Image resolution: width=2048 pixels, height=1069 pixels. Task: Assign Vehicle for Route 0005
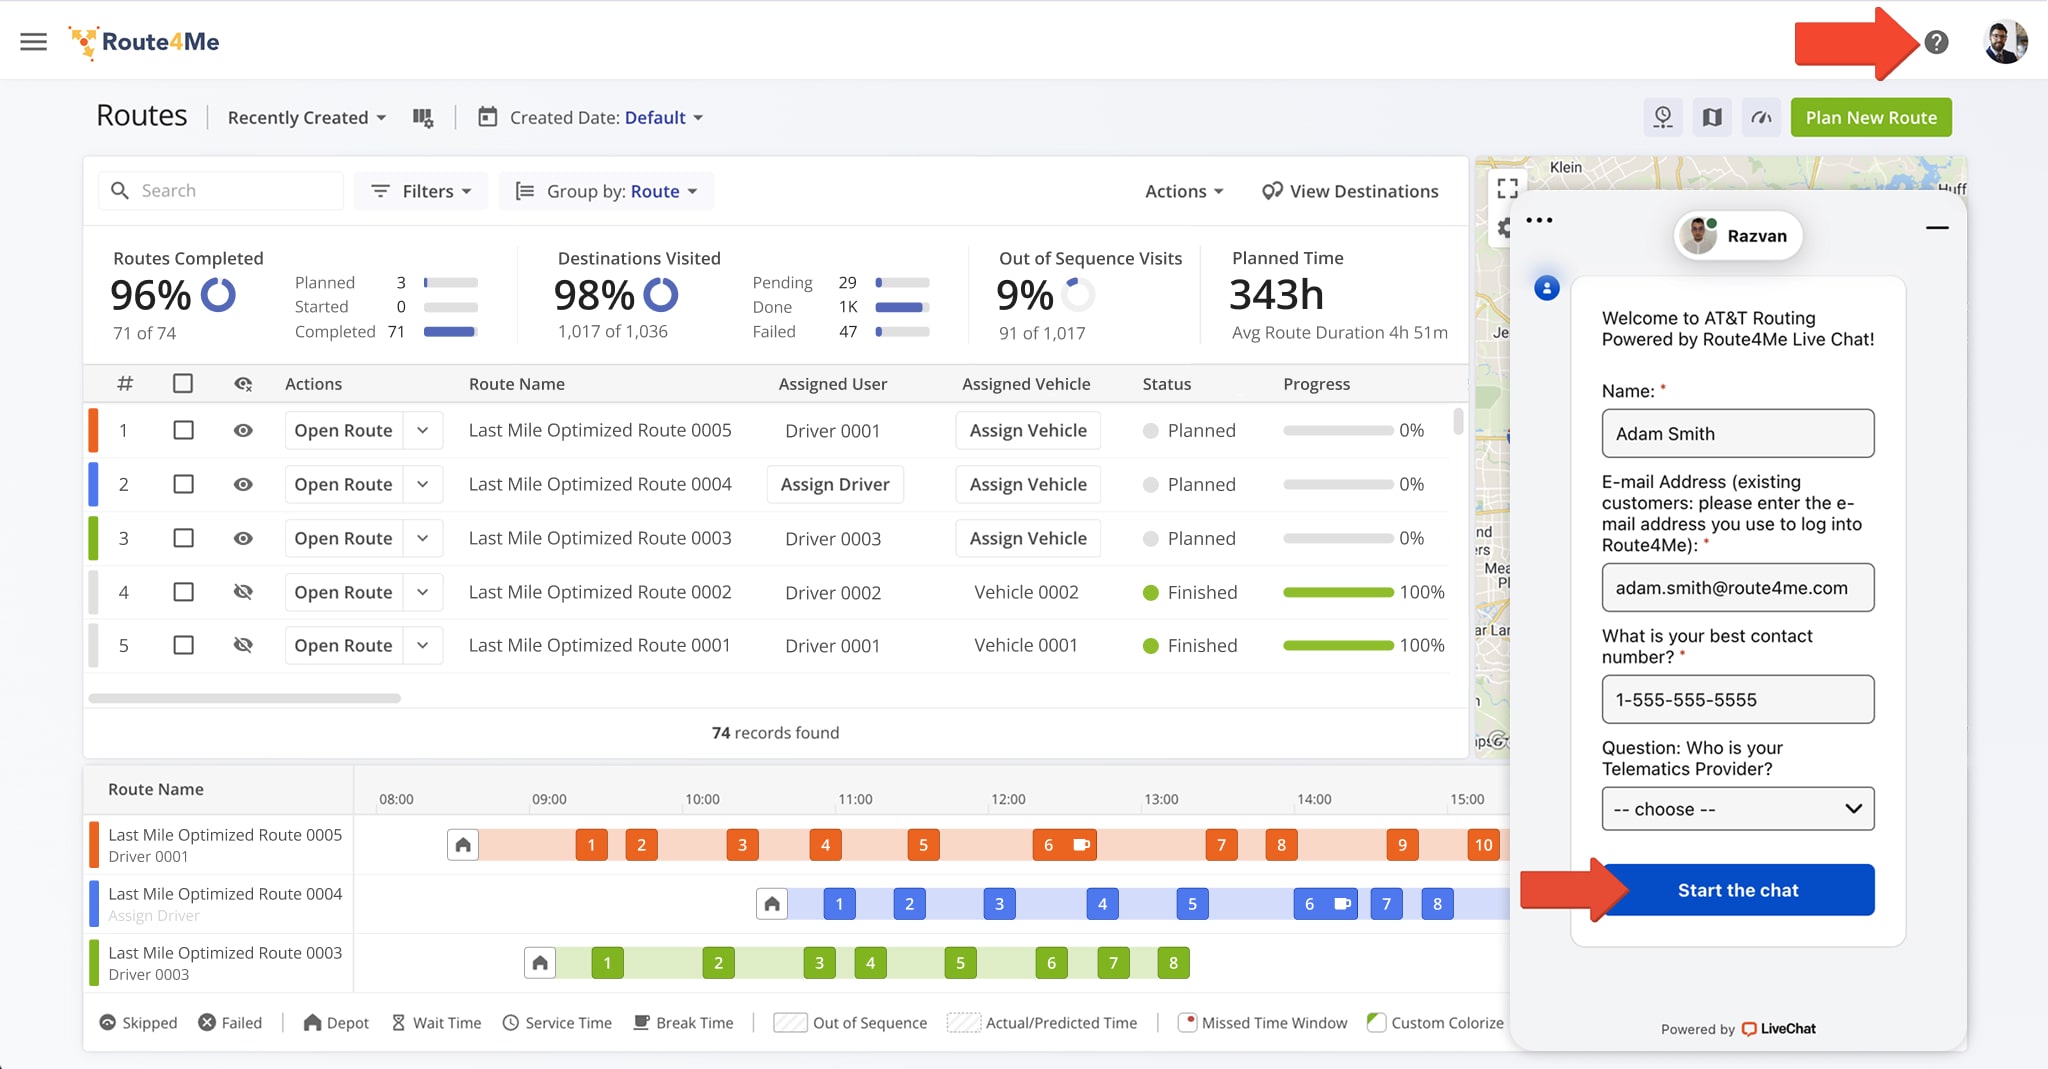[1028, 430]
